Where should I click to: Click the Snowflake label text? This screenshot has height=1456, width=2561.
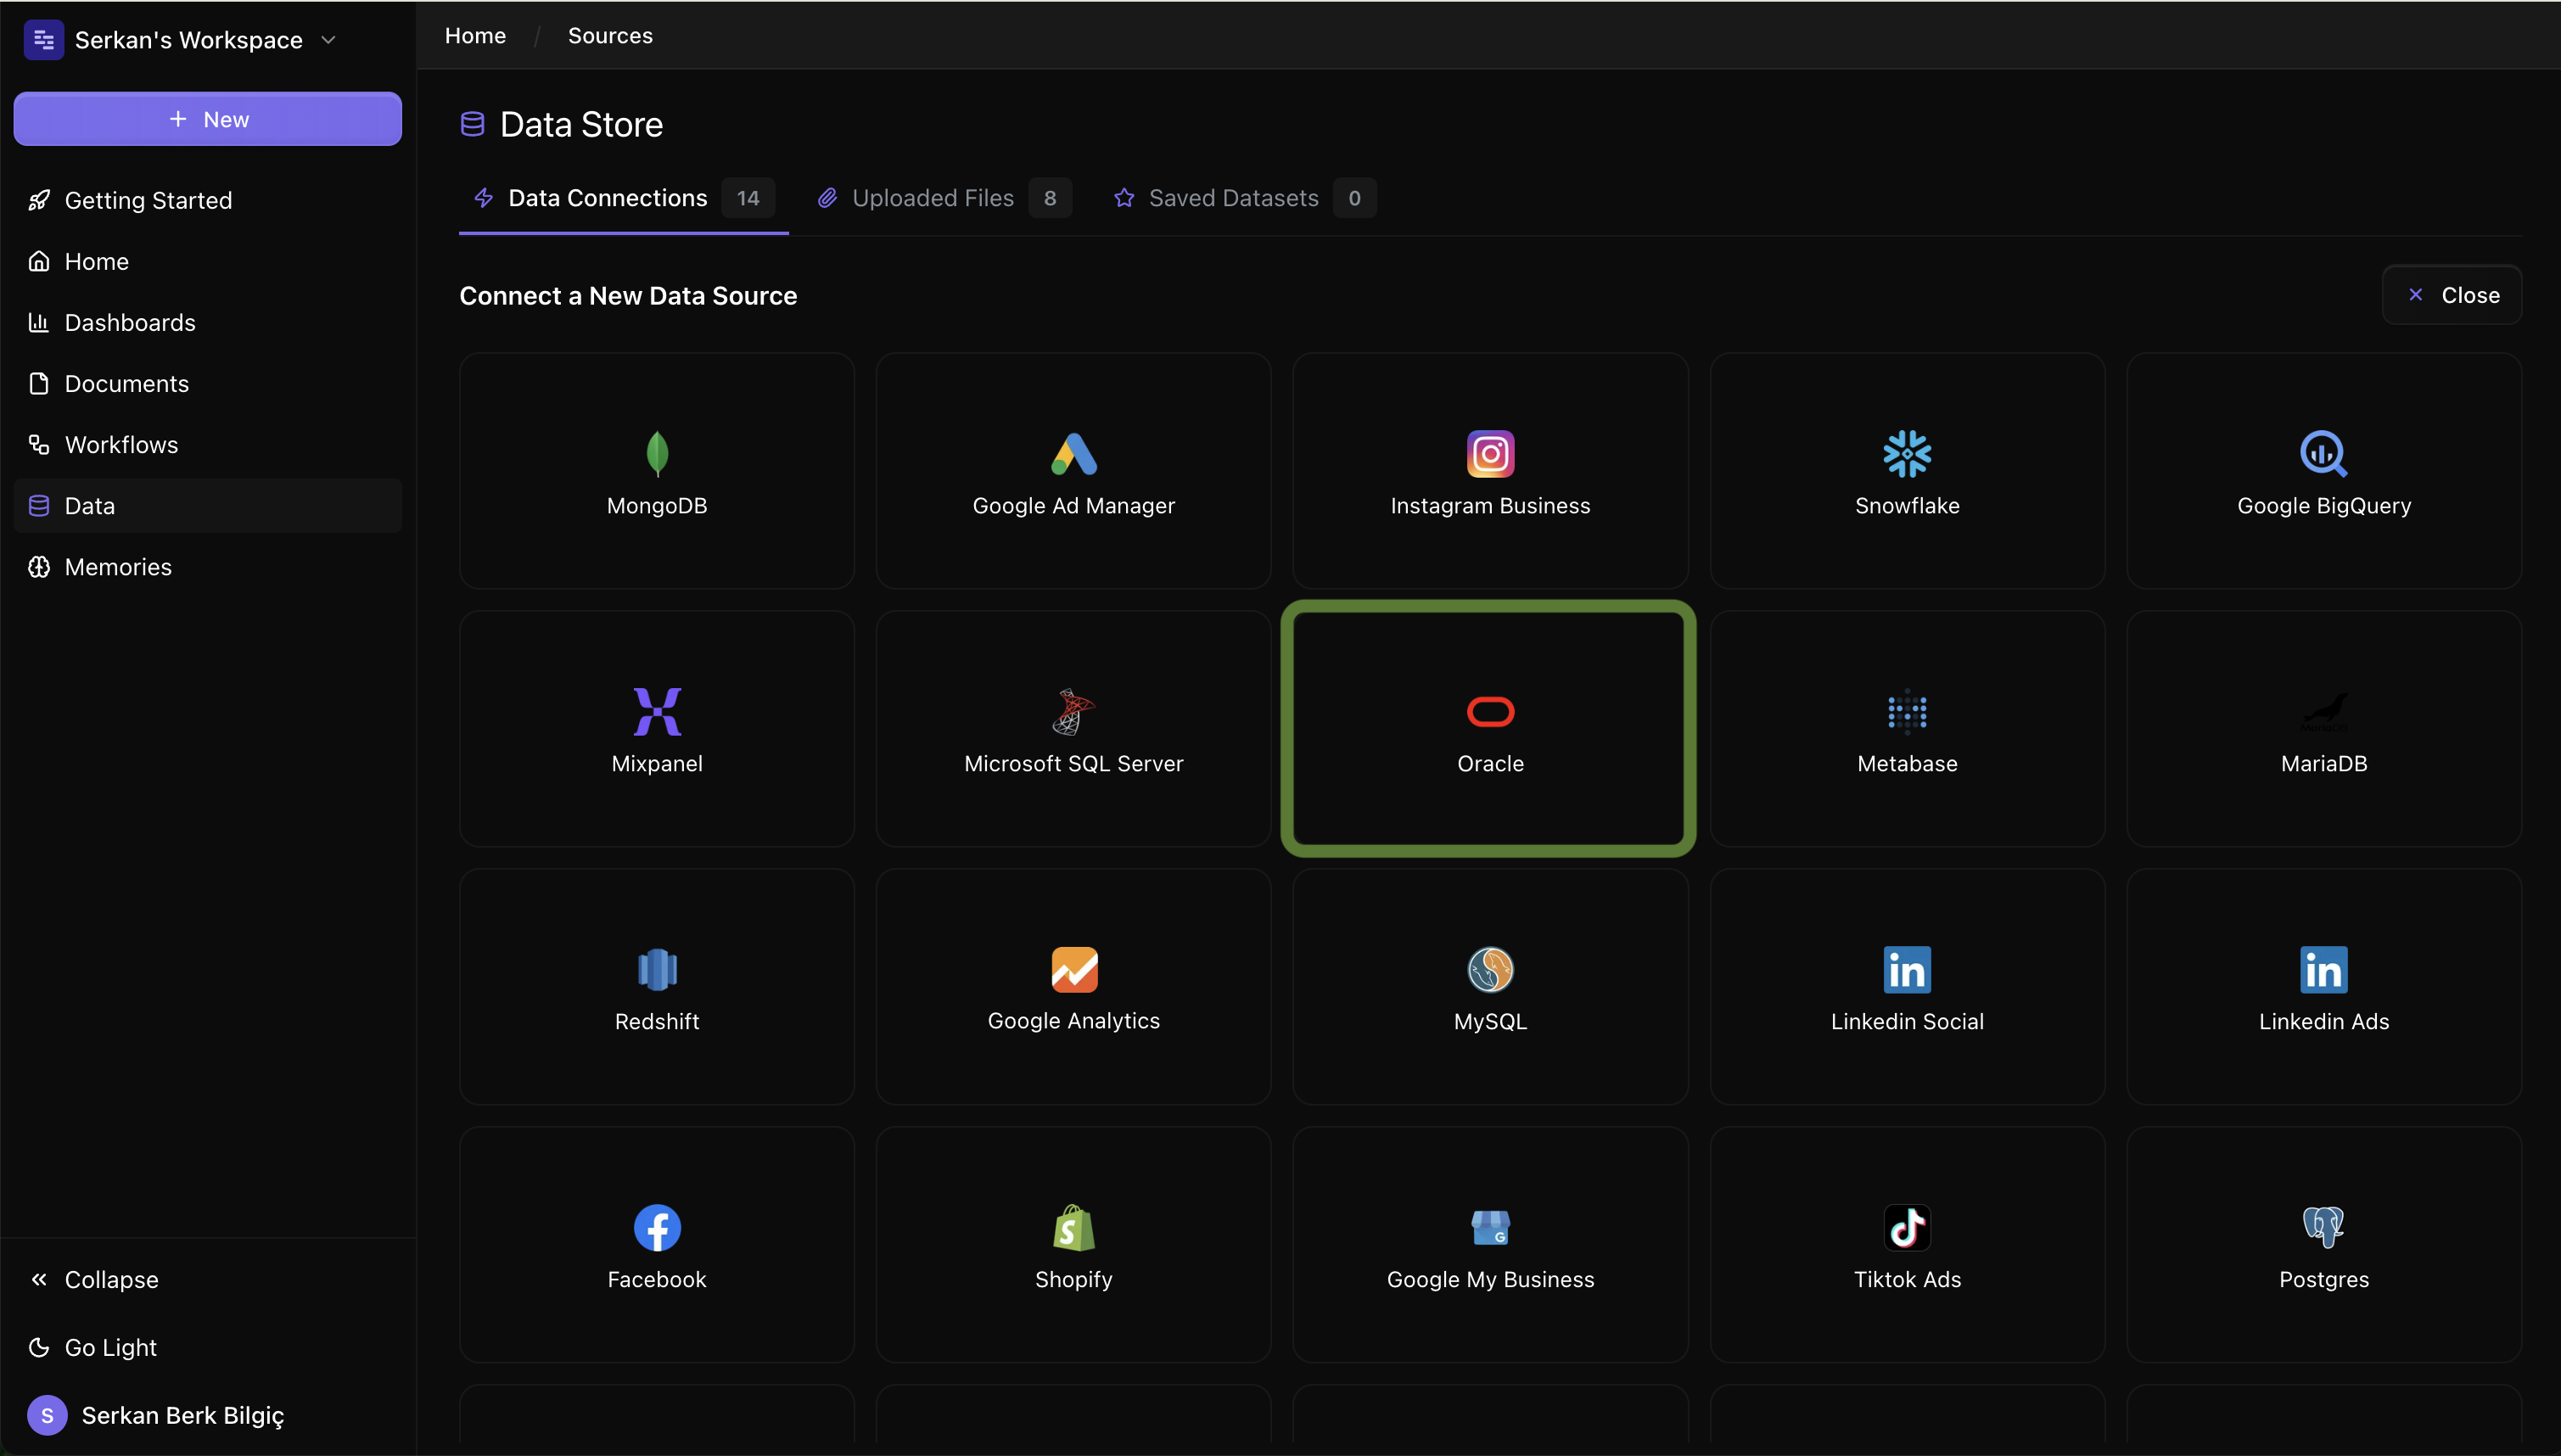point(1907,505)
